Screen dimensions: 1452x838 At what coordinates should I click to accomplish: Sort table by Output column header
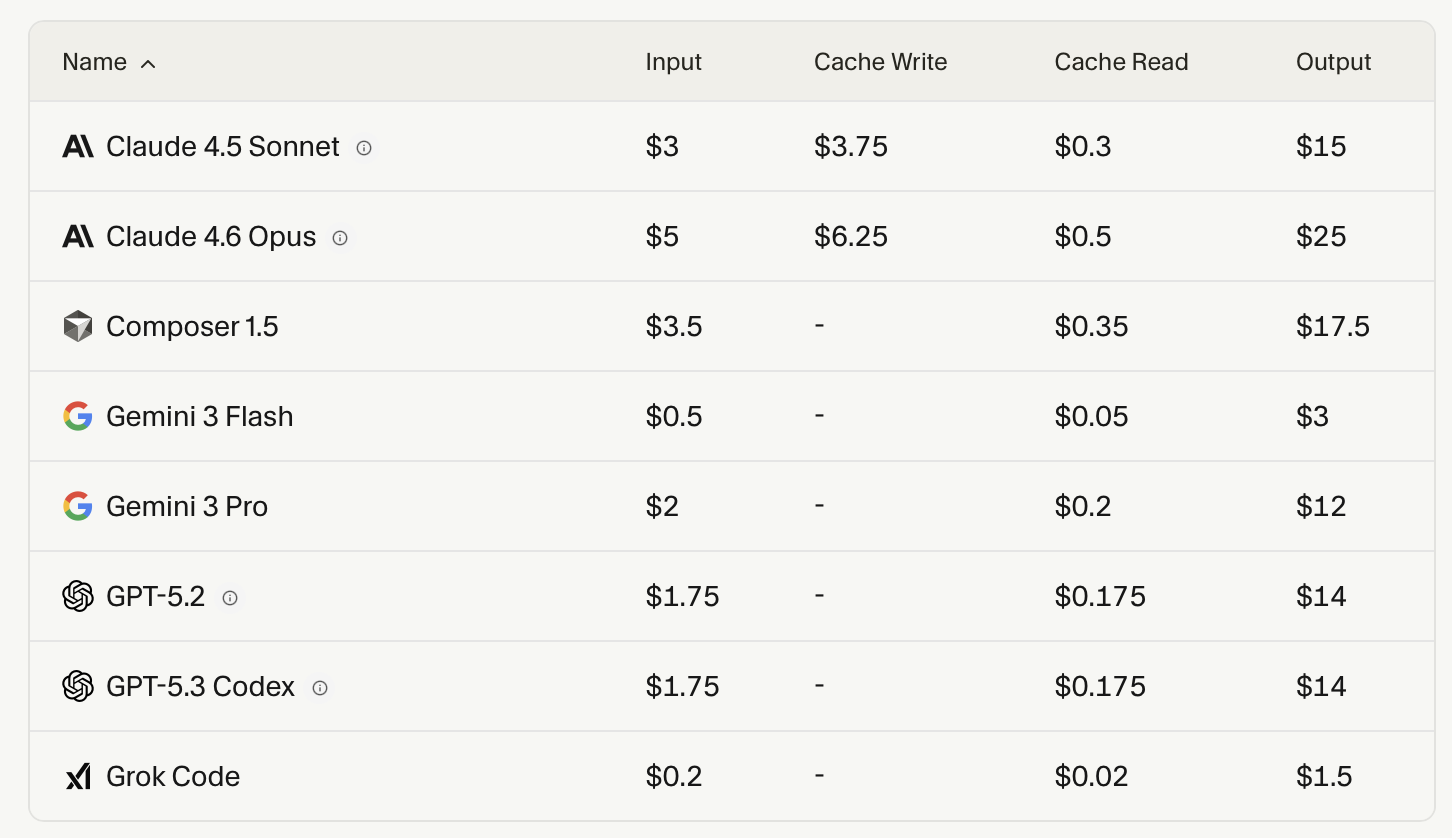(x=1333, y=62)
